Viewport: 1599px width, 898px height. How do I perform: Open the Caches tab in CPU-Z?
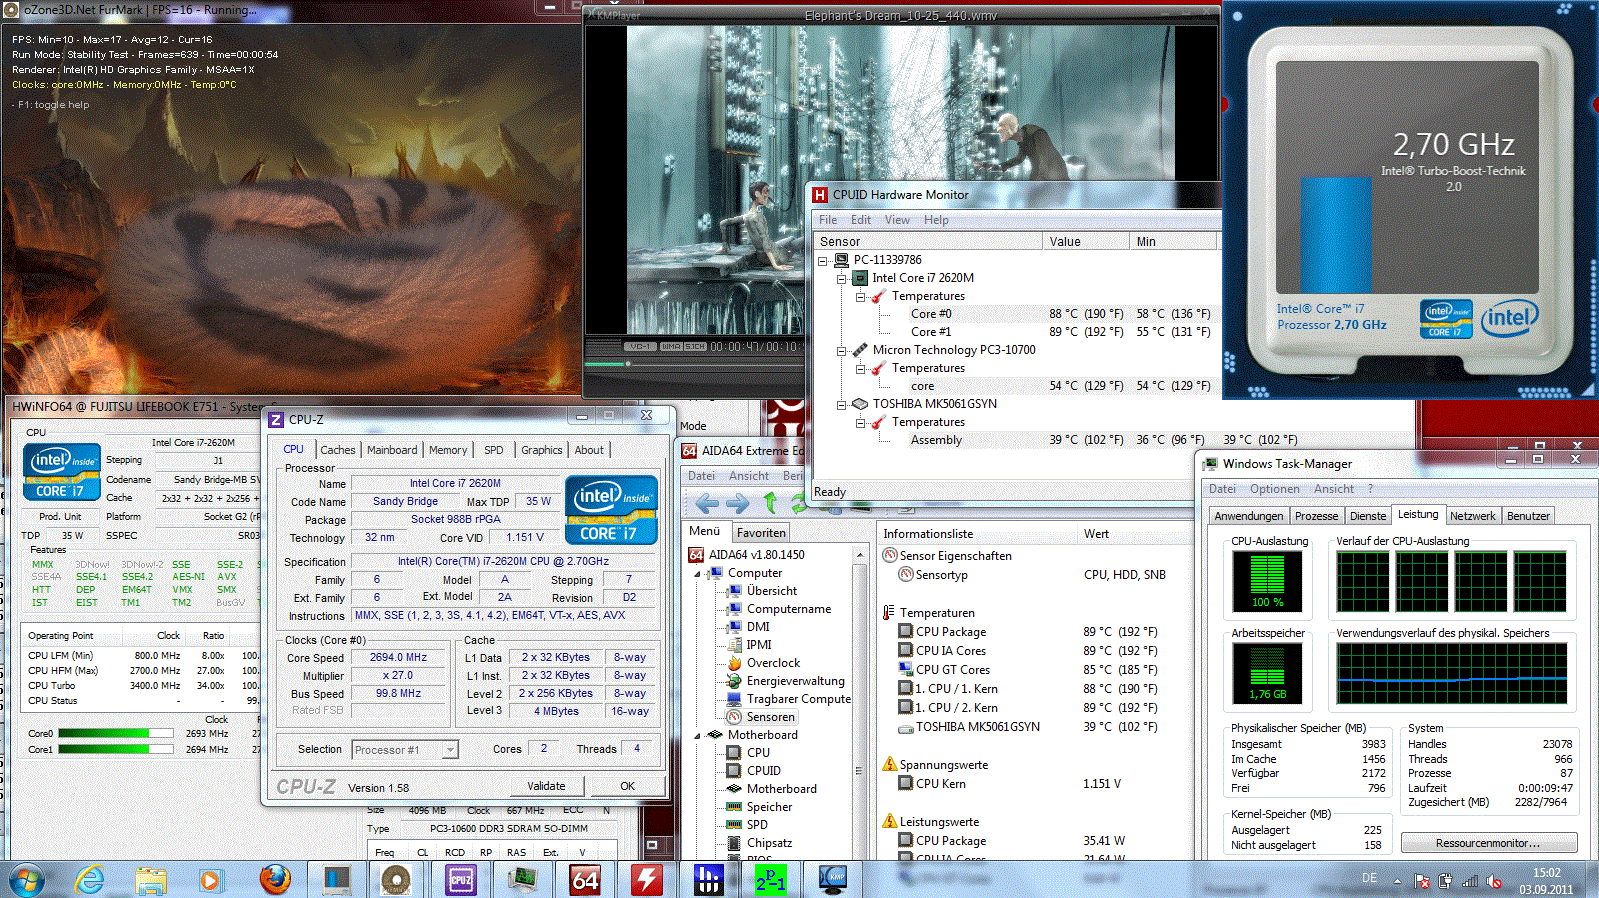338,450
